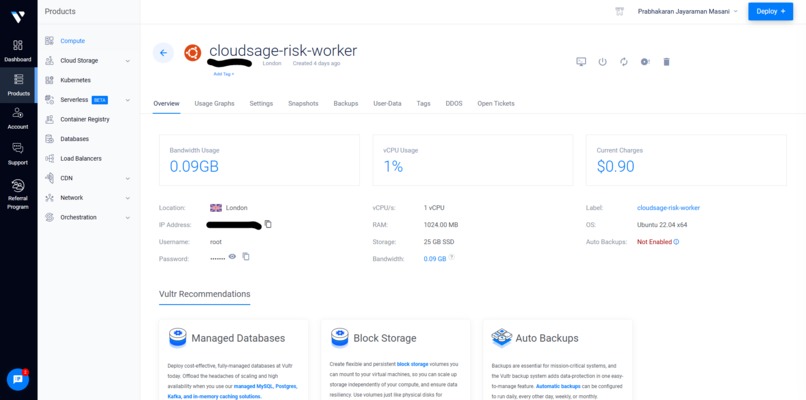
Task: Open the Container Registry menu item
Action: tap(85, 119)
